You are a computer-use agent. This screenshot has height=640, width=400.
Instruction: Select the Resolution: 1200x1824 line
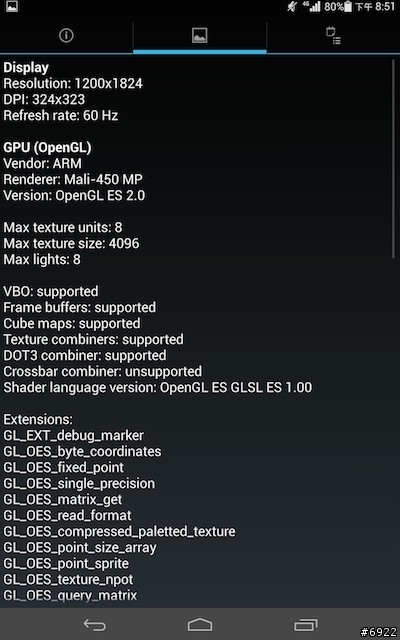click(73, 84)
